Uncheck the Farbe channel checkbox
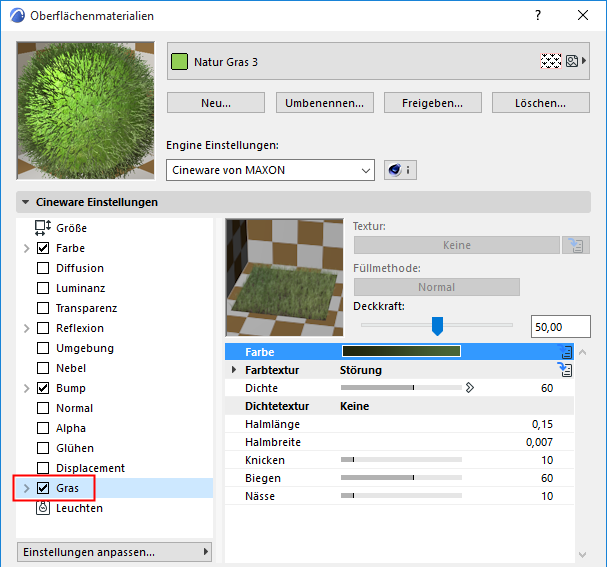 tap(43, 248)
